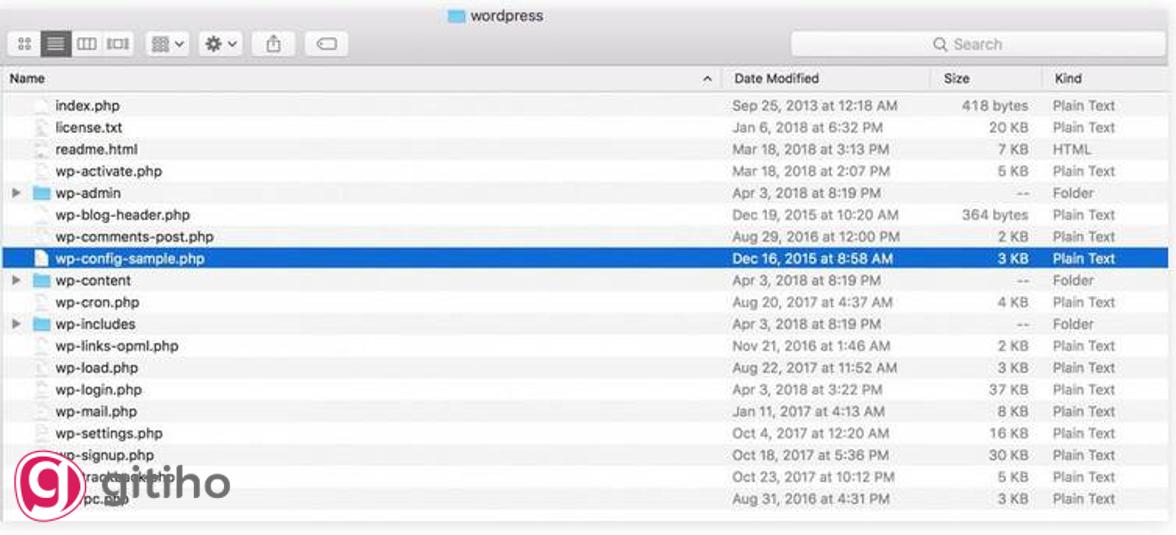Select file wp-load.php
The width and height of the screenshot is (1176, 535).
97,368
